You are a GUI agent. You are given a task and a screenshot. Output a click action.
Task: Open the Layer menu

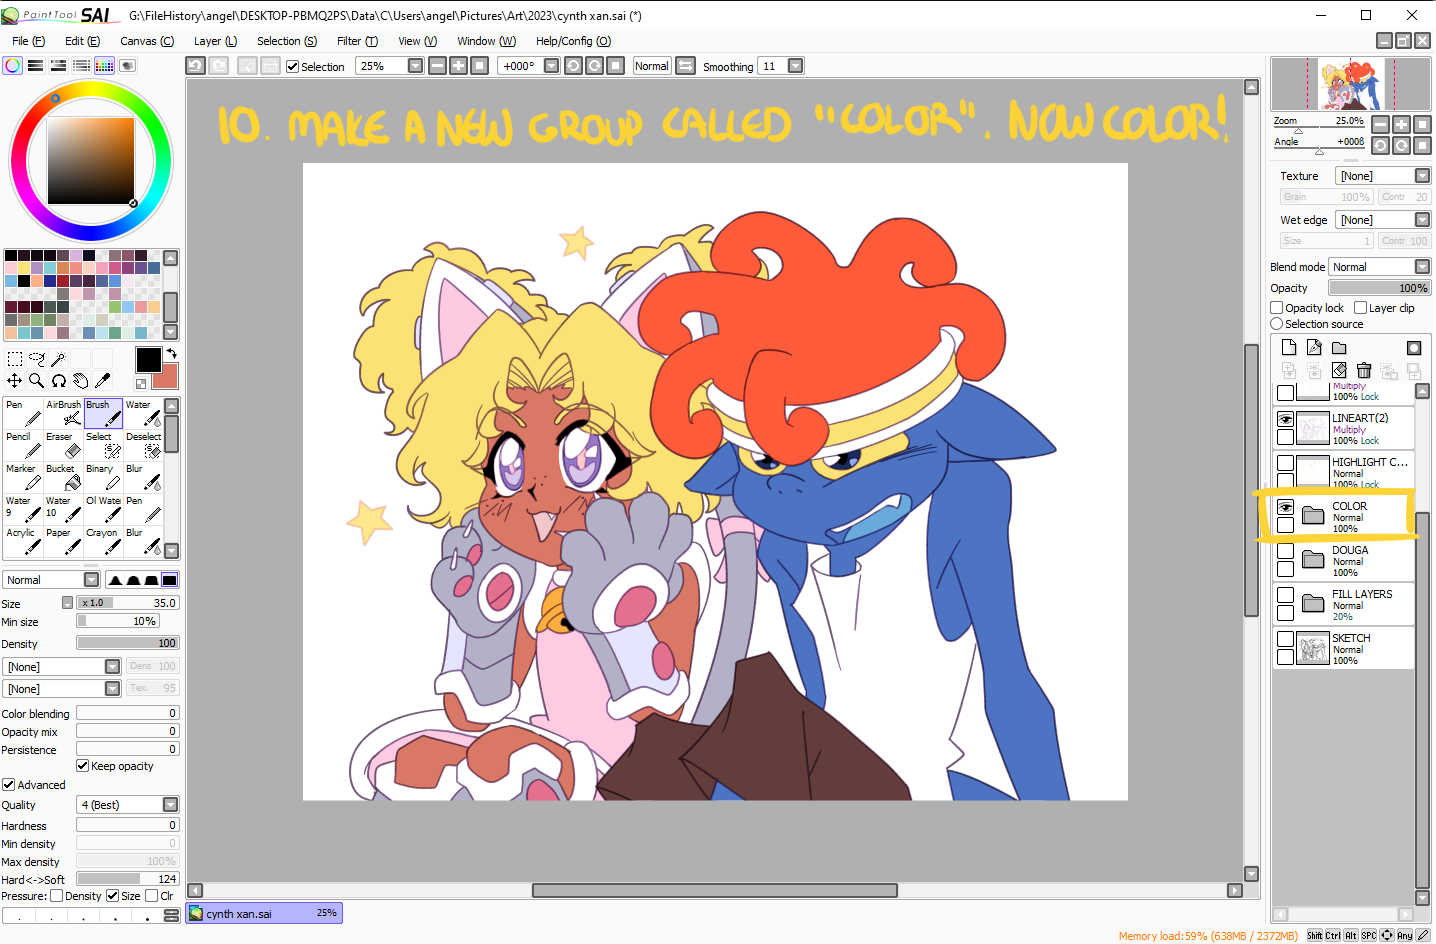coord(214,41)
